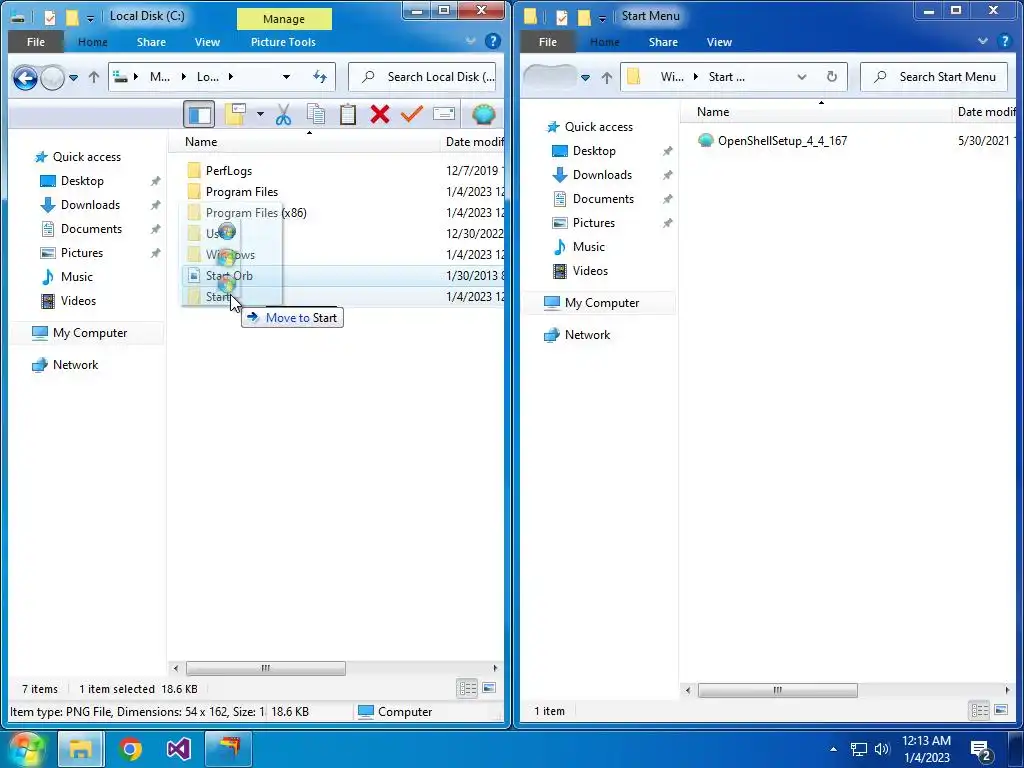The height and width of the screenshot is (768, 1024).
Task: Sort by Name column in Start Menu window
Action: coord(712,112)
